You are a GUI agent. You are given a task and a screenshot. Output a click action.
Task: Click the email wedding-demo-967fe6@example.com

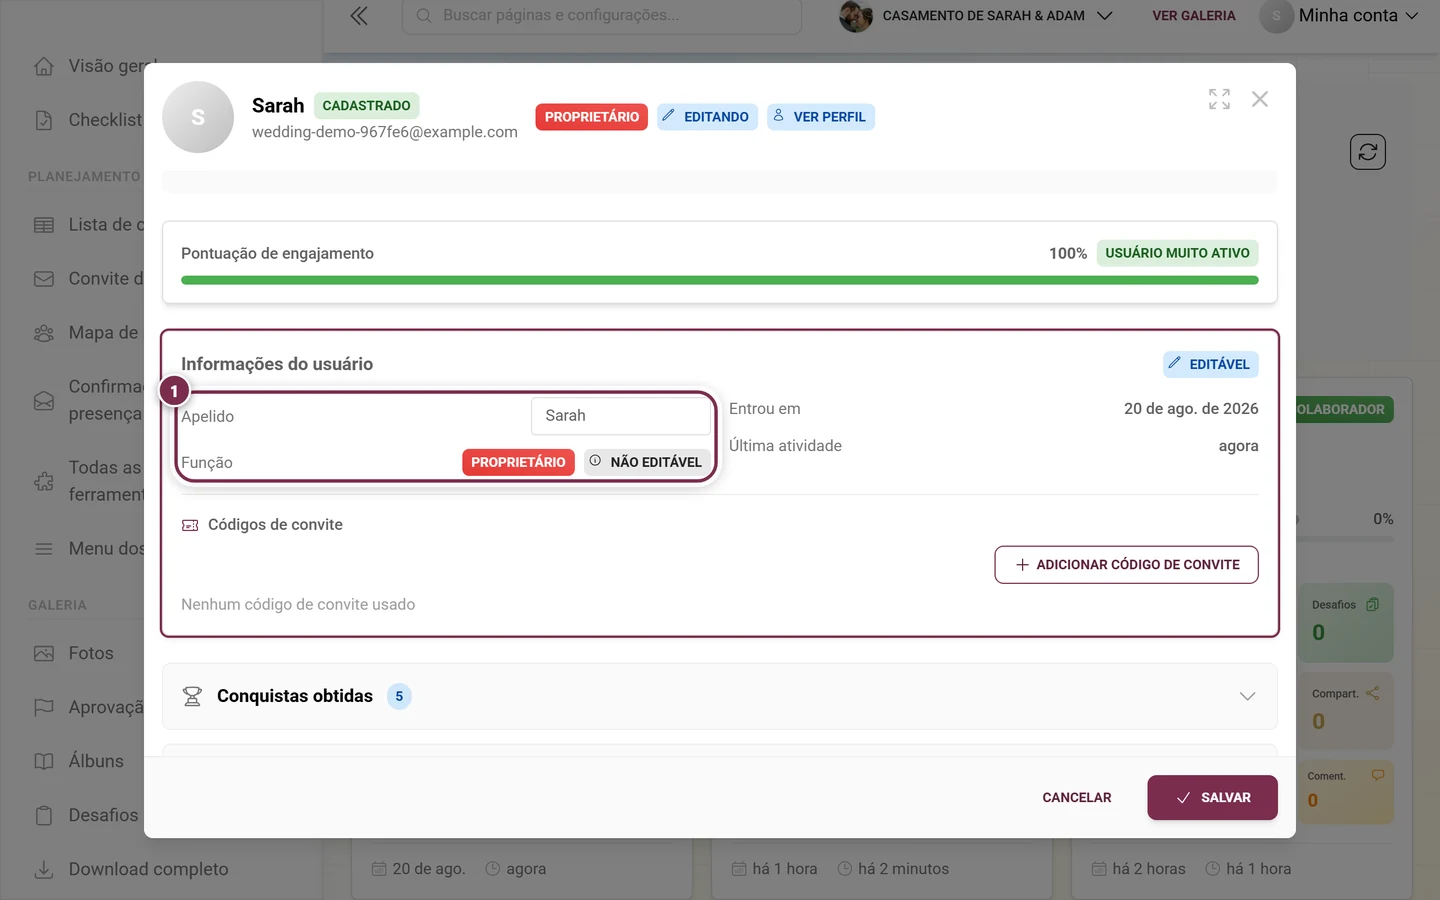[x=385, y=132]
